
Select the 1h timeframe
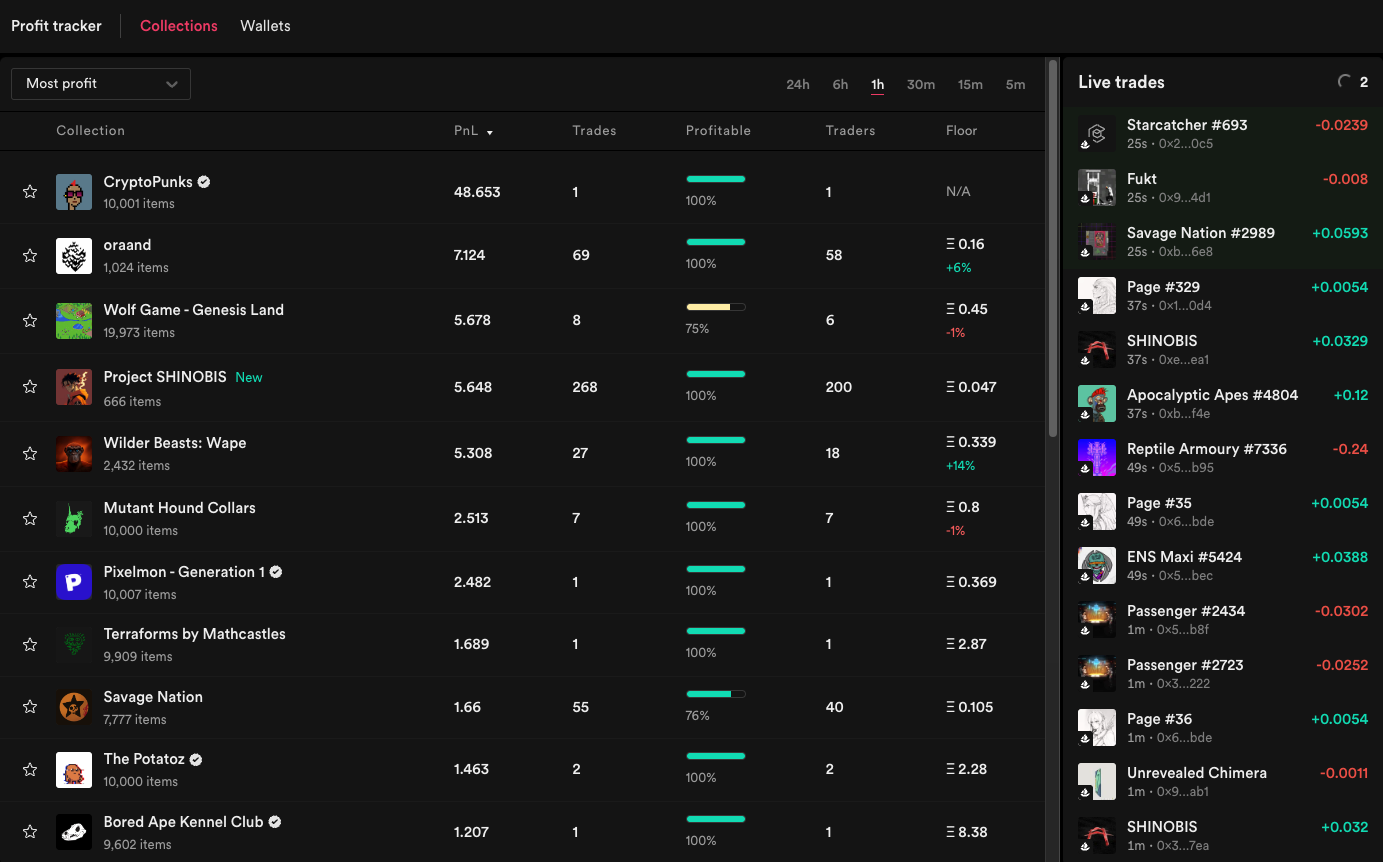[x=877, y=85]
